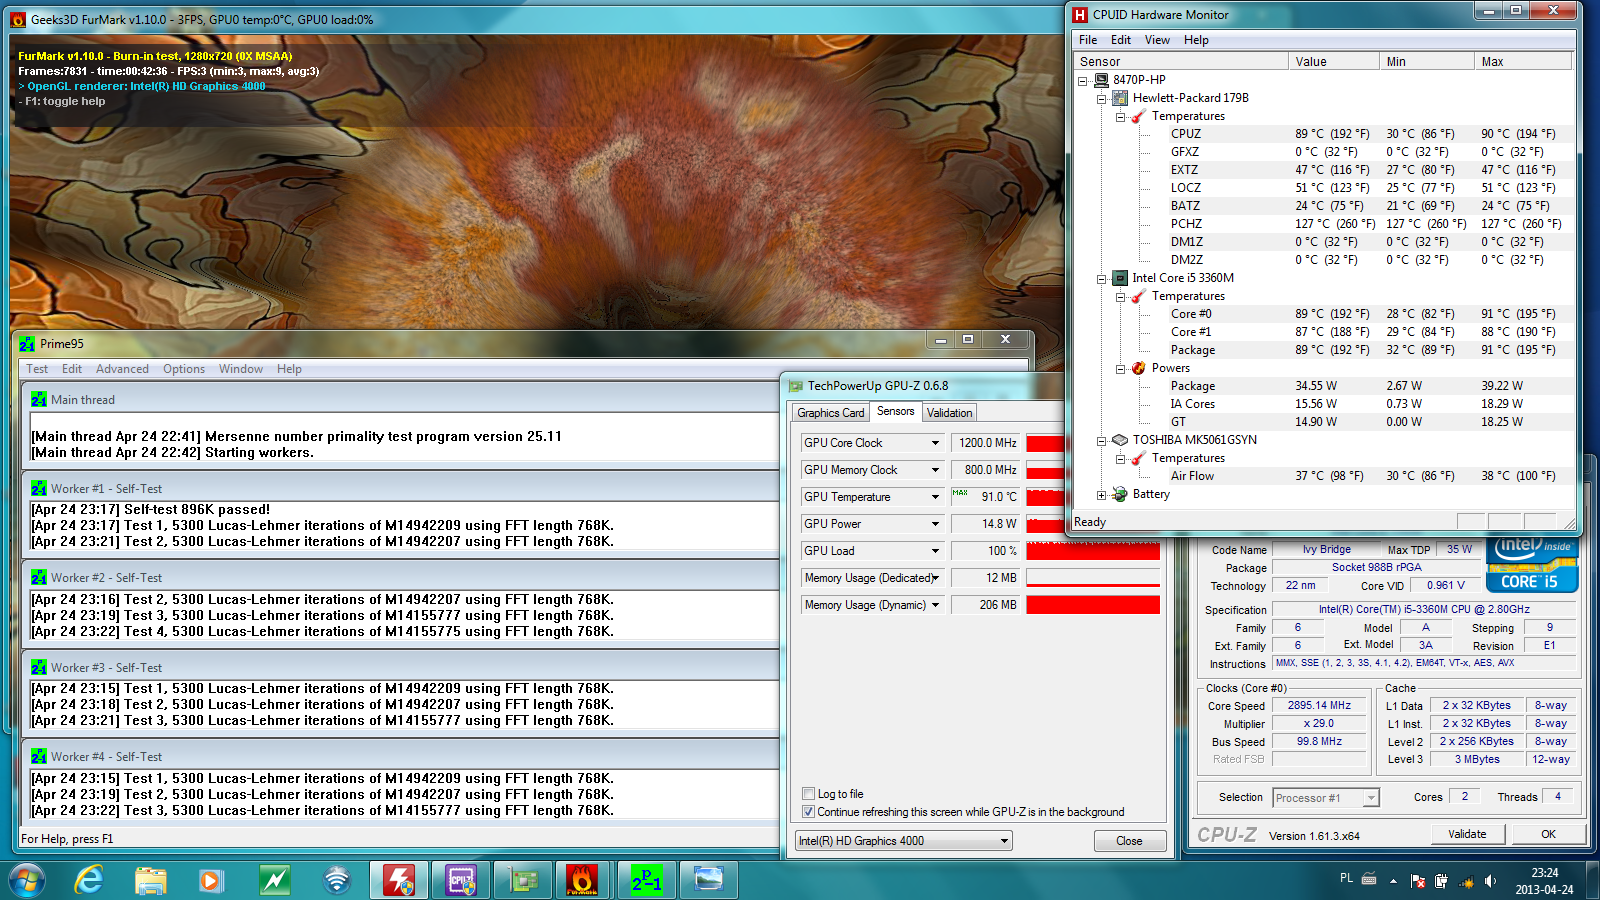The image size is (1600, 900).
Task: Open Prime95 Options menu
Action: click(x=184, y=369)
